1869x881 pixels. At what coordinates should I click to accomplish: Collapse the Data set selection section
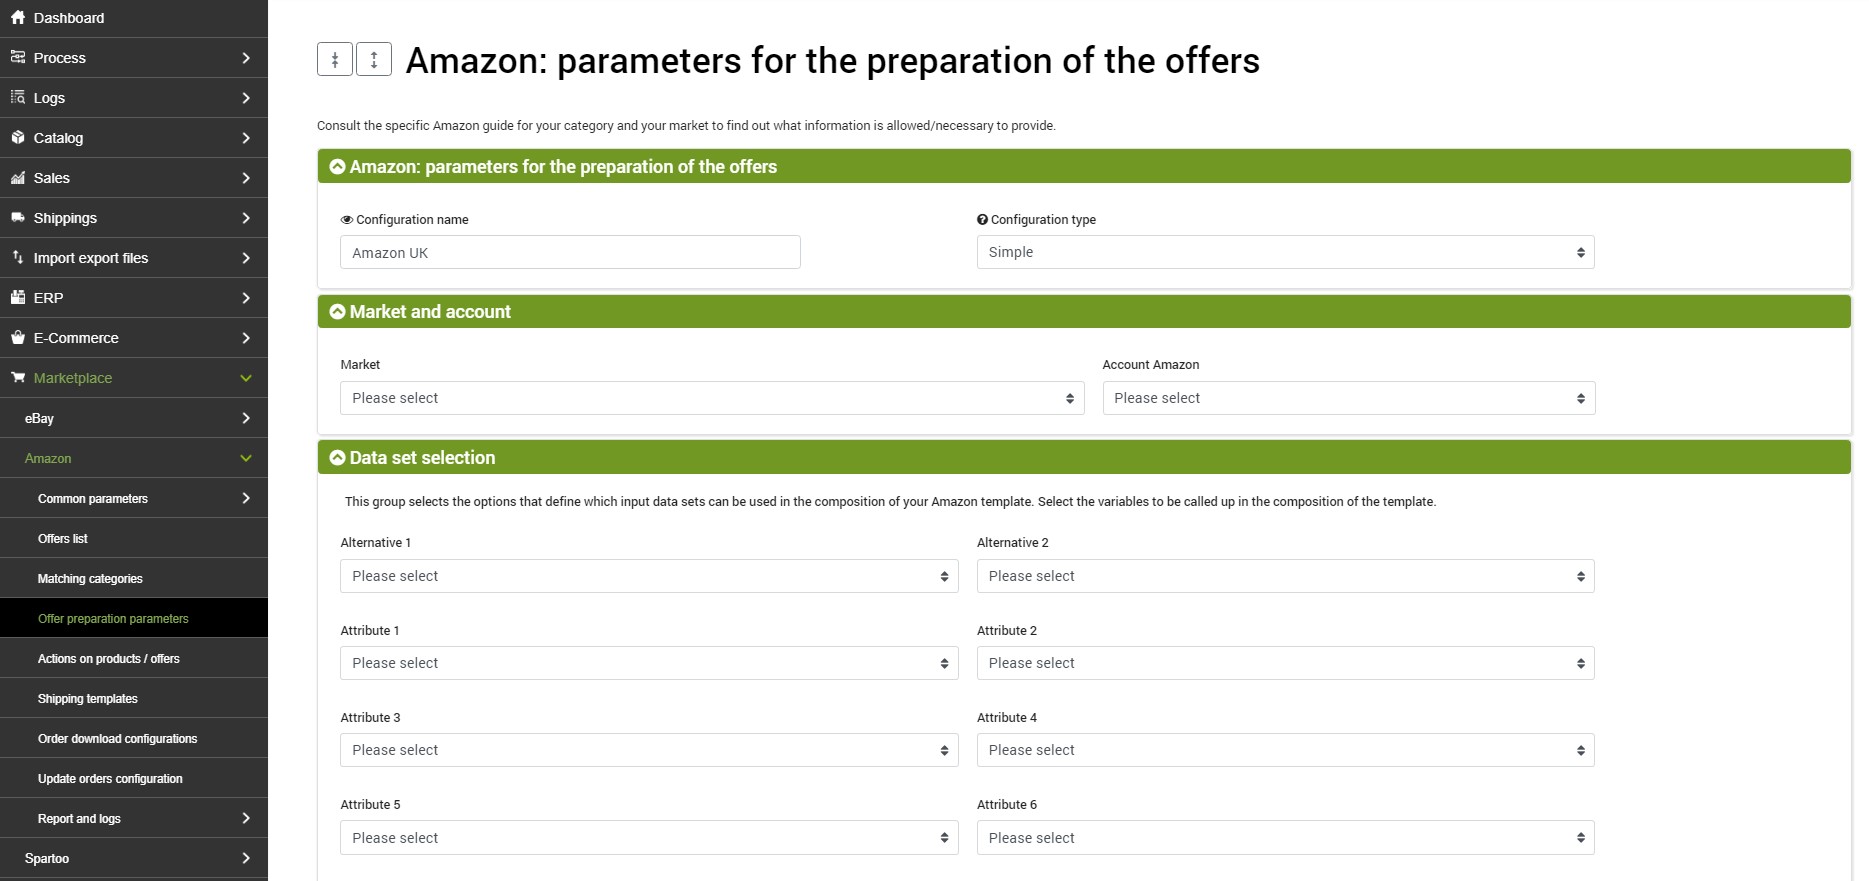click(337, 458)
